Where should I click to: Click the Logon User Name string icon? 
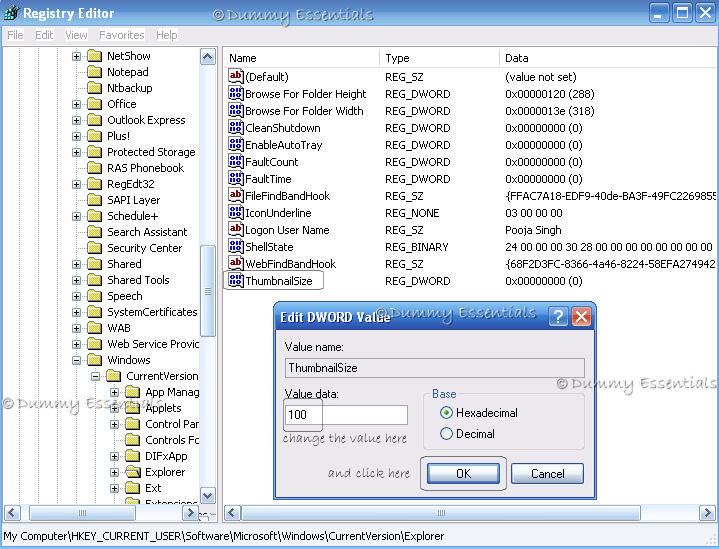(x=236, y=229)
